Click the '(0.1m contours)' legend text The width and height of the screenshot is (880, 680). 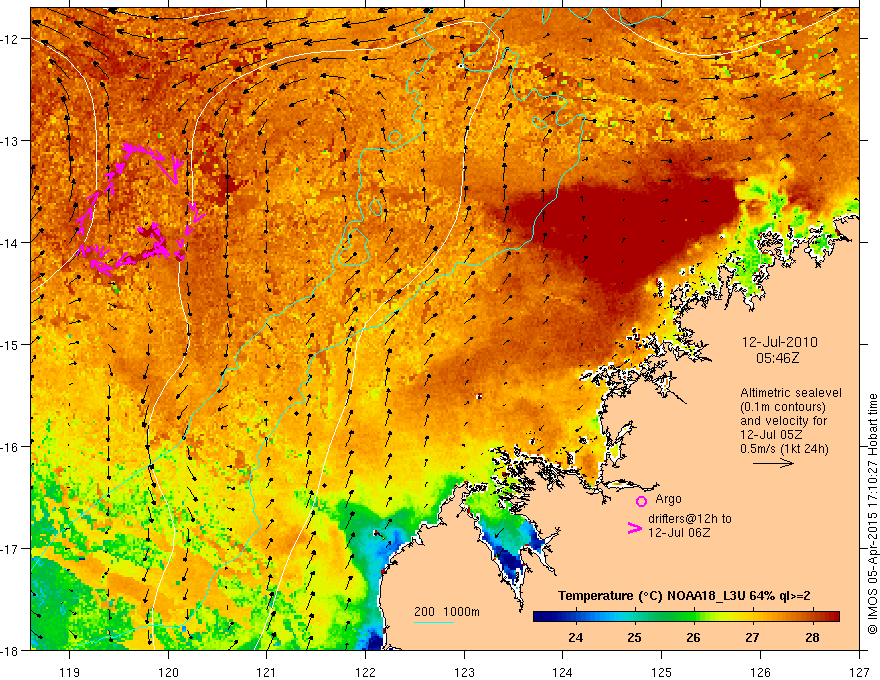coord(783,407)
